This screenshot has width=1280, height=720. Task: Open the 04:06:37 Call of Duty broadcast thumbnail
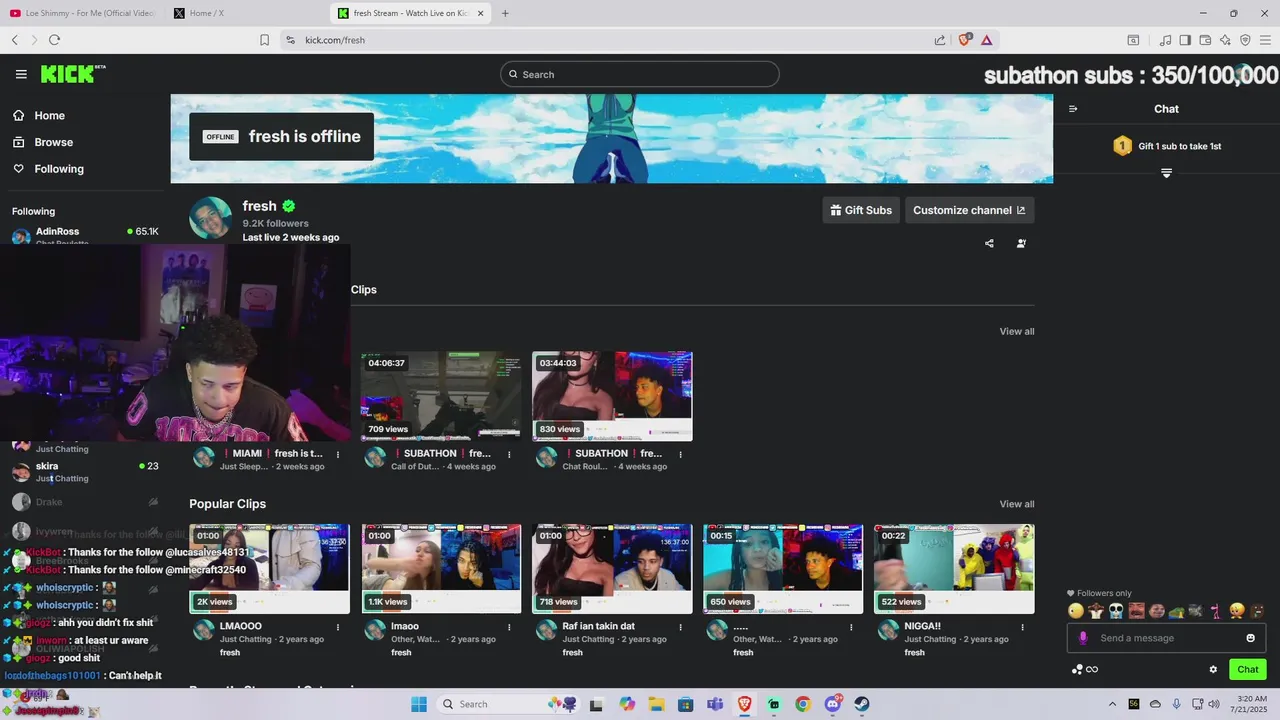[441, 396]
